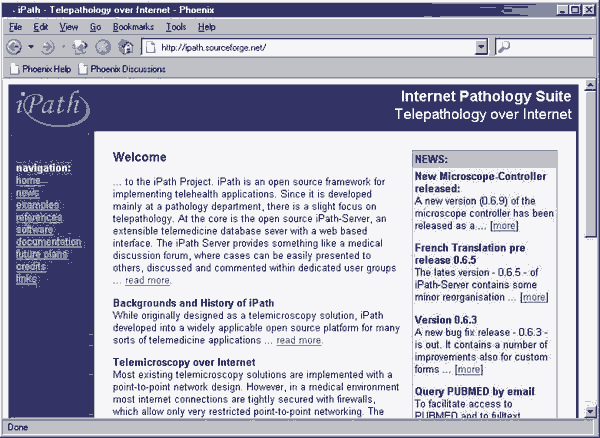Click the Telemicroscopy over Internet heading
The height and width of the screenshot is (438, 600).
[x=184, y=362]
